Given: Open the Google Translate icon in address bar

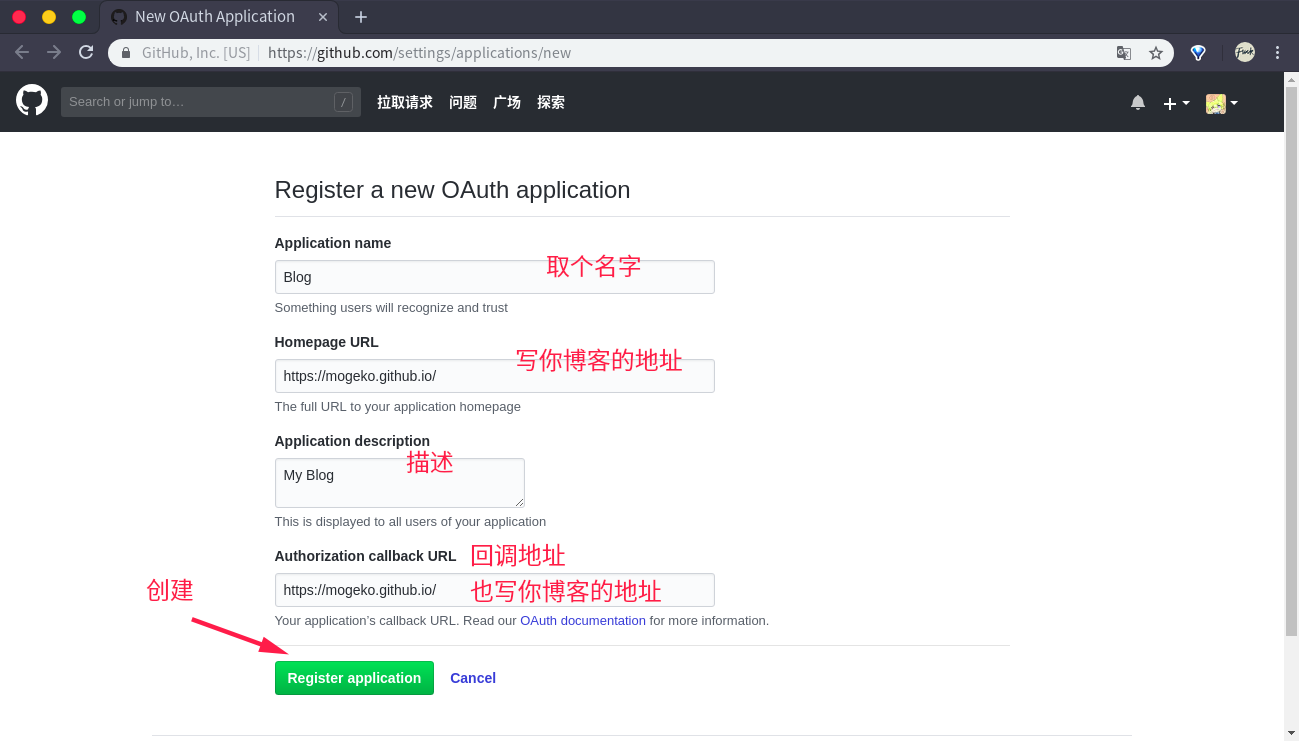Looking at the screenshot, I should pyautogui.click(x=1124, y=53).
